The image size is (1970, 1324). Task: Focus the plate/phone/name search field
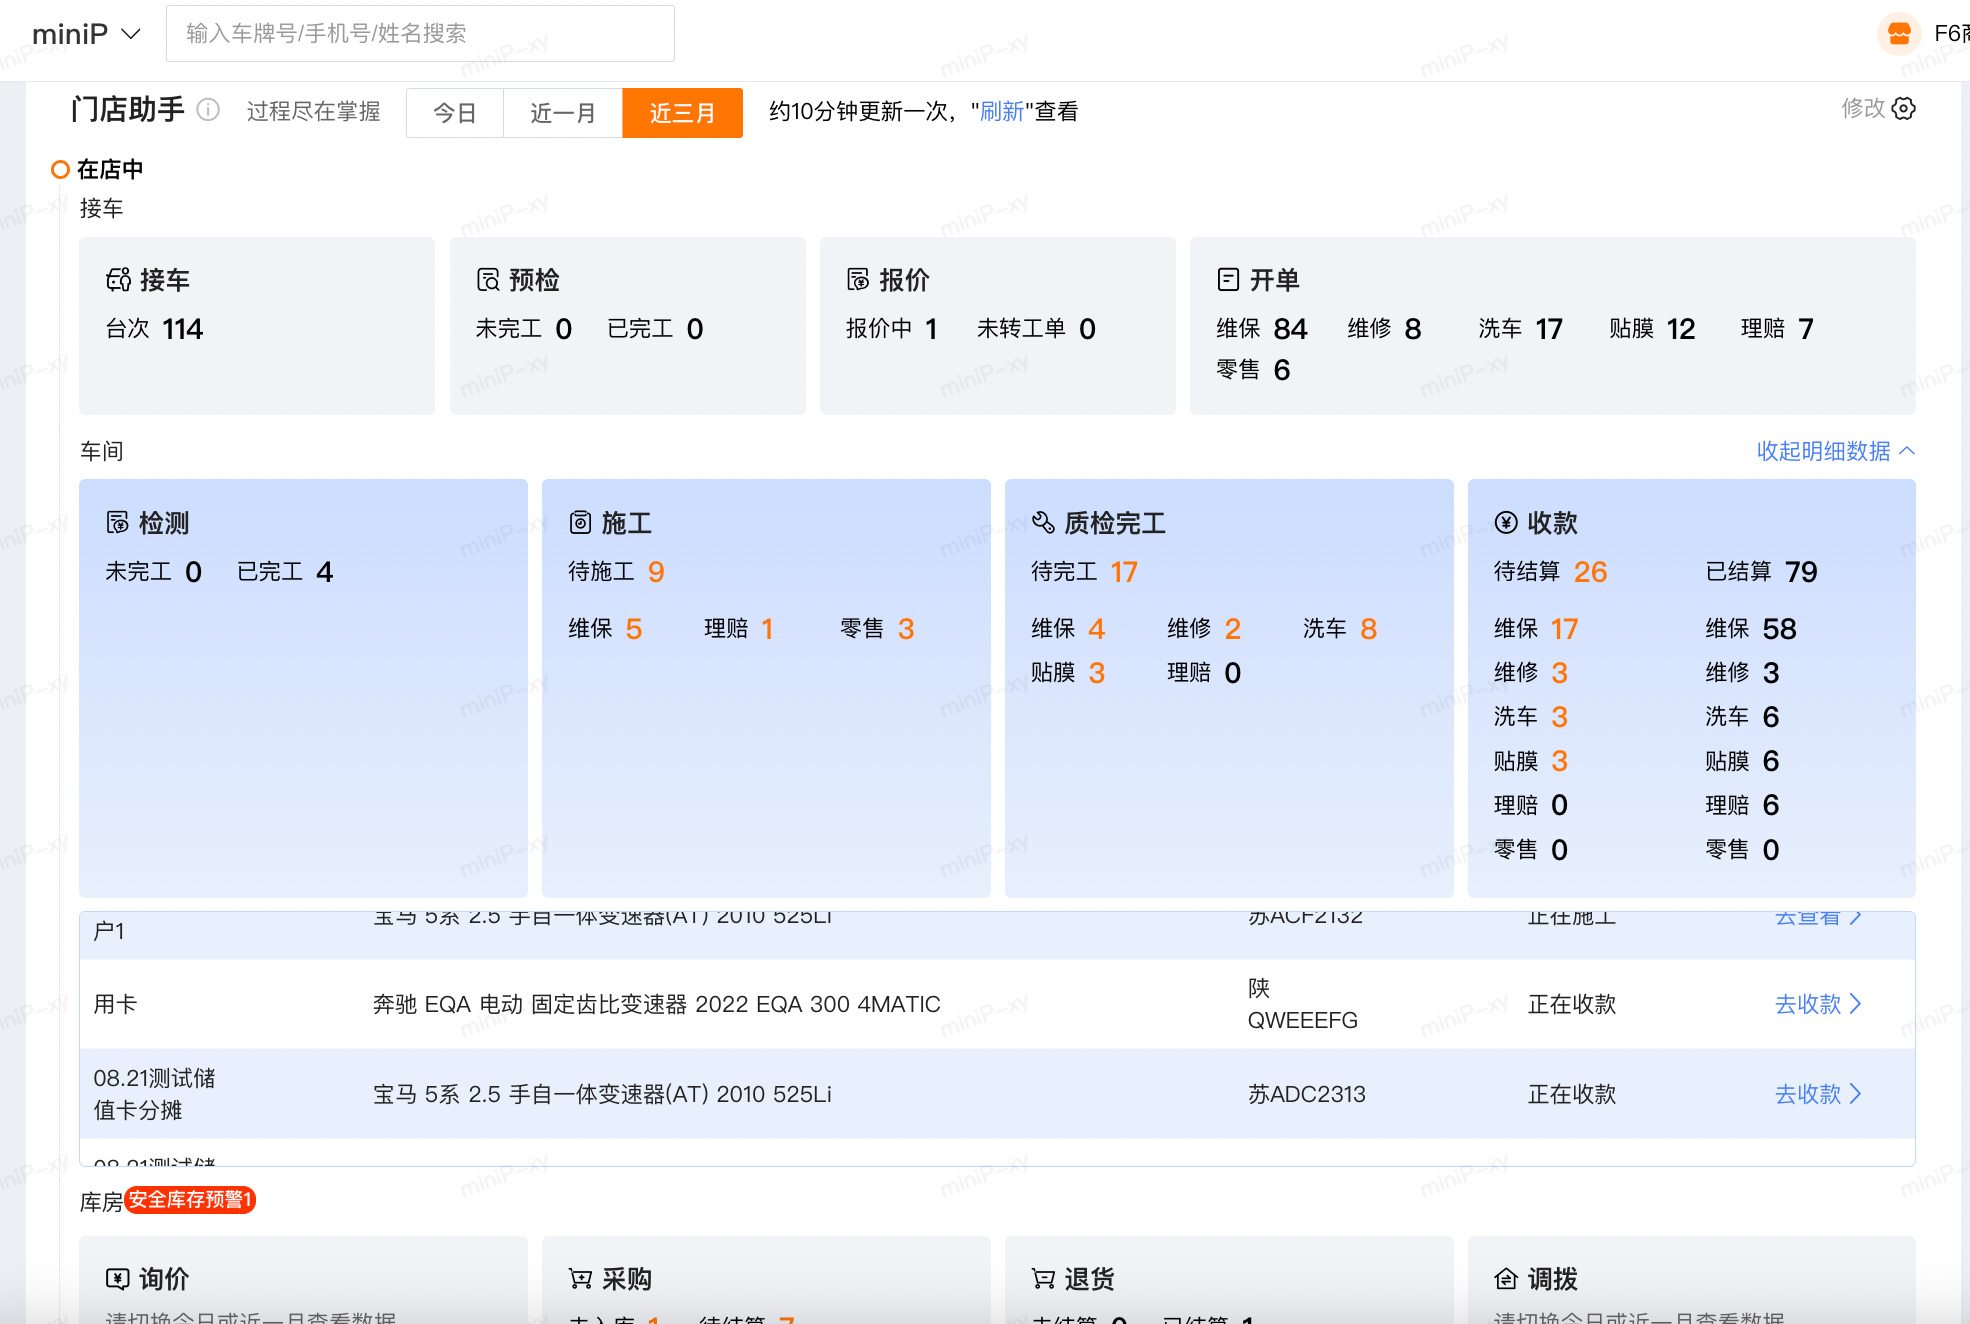pyautogui.click(x=420, y=33)
